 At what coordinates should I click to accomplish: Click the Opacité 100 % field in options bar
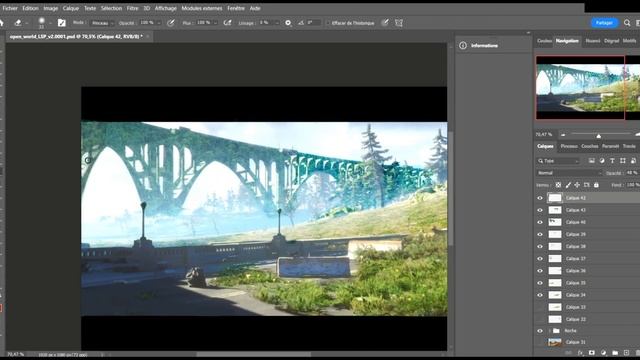point(147,23)
